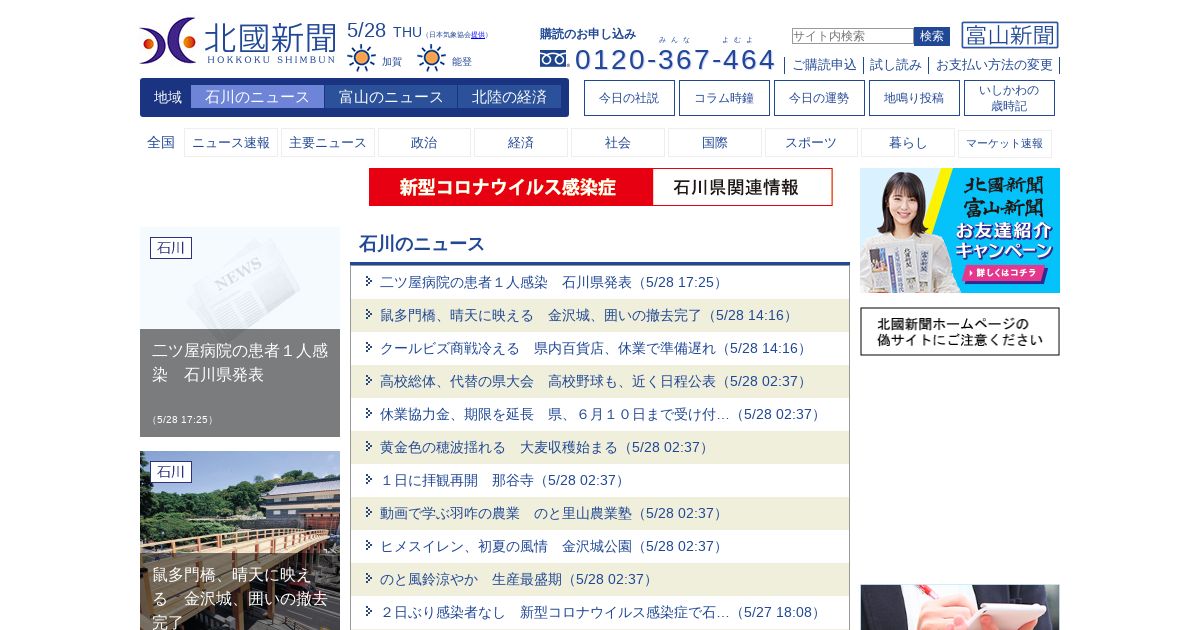Image resolution: width=1200 pixels, height=630 pixels.
Task: Click the 検索 search button
Action: pos(932,36)
